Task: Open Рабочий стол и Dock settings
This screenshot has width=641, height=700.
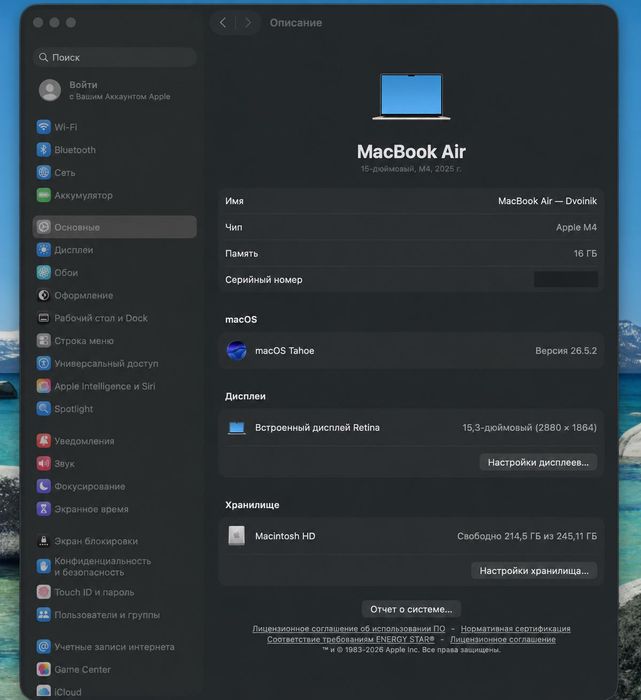Action: tap(115, 318)
